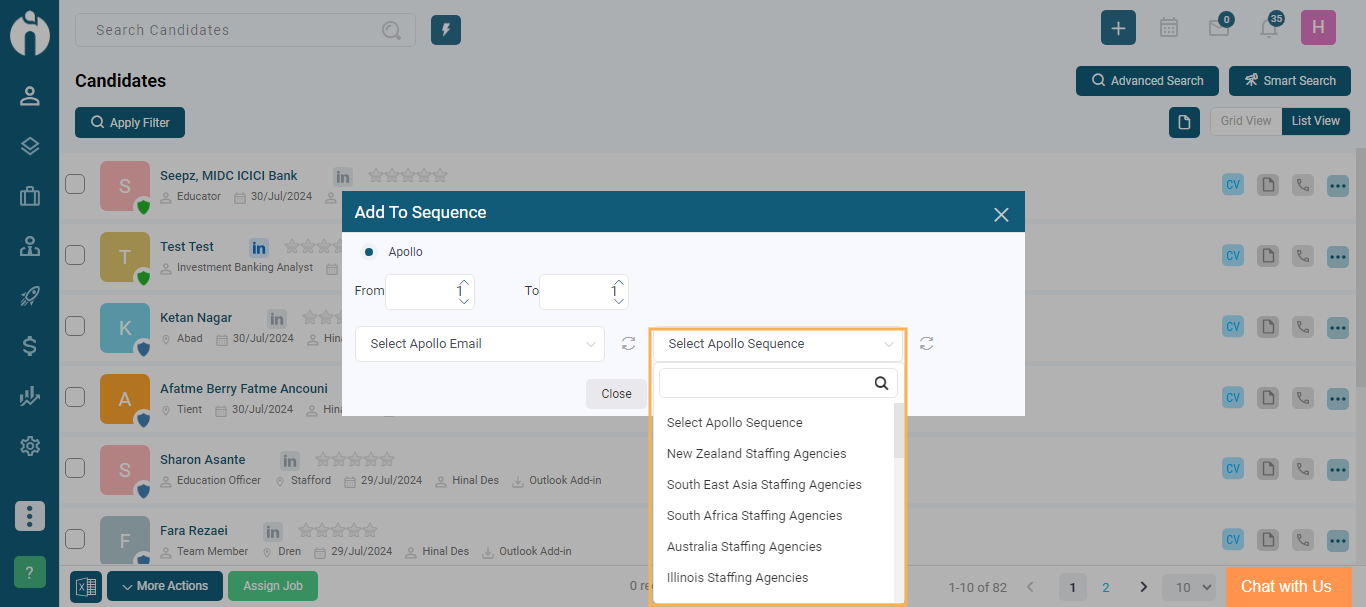Click the refresh icon beside Select Apollo Sequence
This screenshot has width=1366, height=607.
(927, 344)
